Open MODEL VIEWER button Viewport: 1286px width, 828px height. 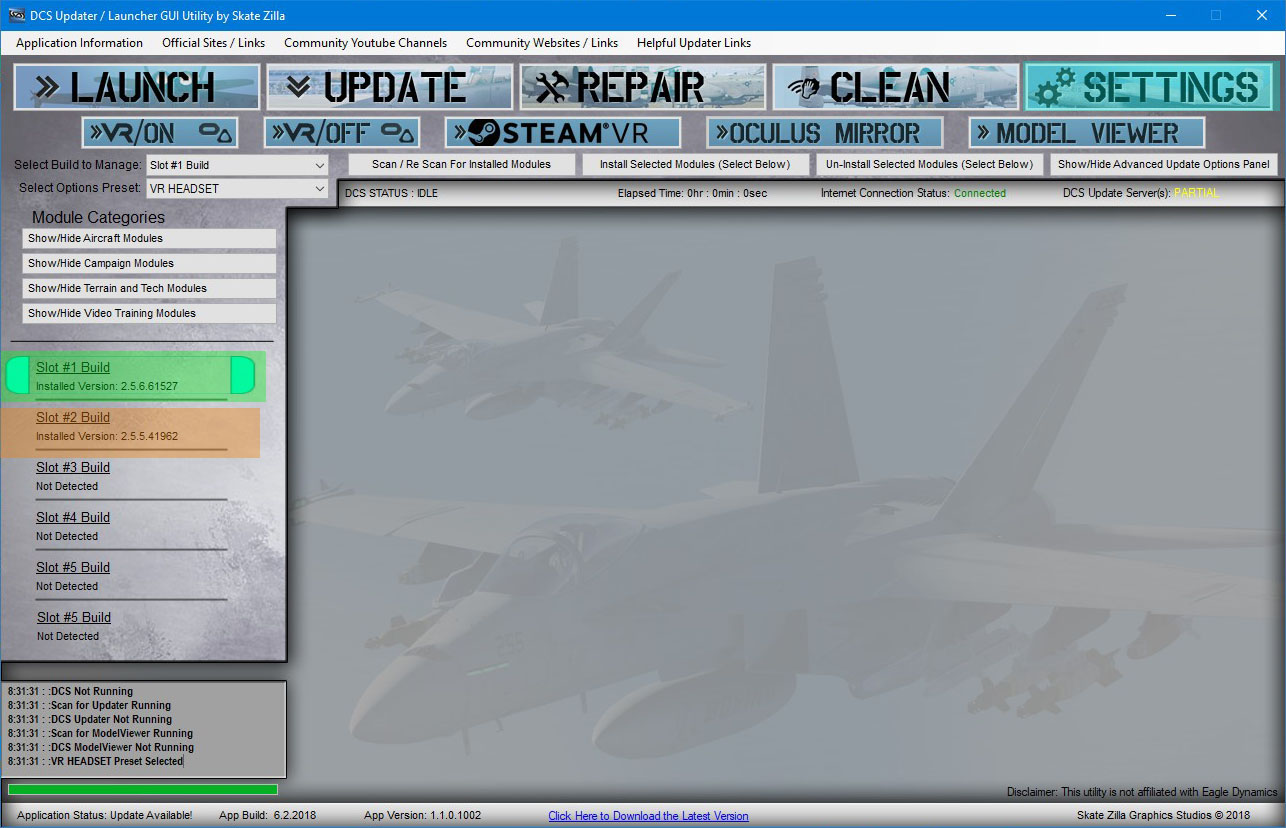coord(1087,133)
